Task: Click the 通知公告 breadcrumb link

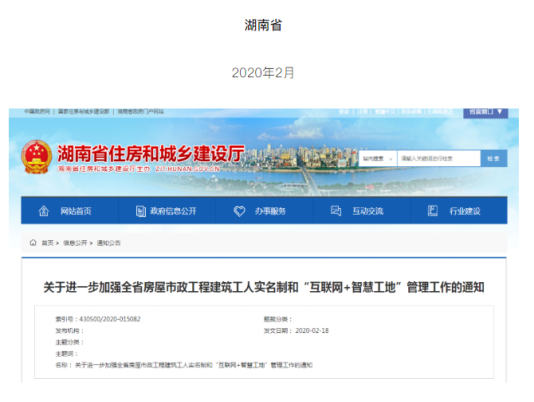Action: (109, 243)
